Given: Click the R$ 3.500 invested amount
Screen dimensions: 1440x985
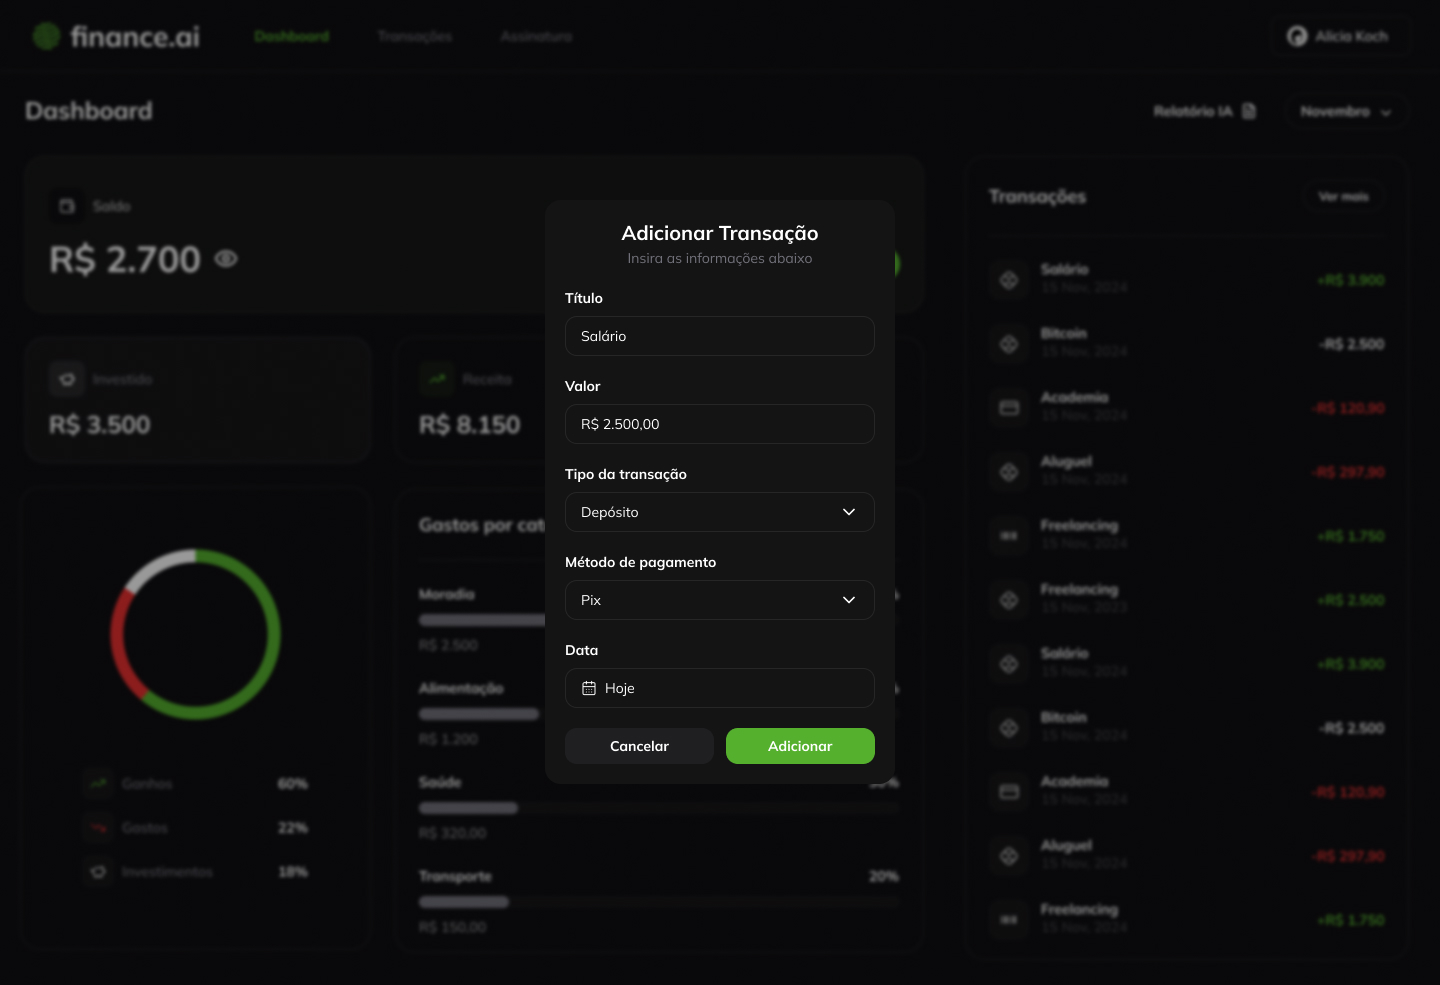Looking at the screenshot, I should pyautogui.click(x=100, y=425).
